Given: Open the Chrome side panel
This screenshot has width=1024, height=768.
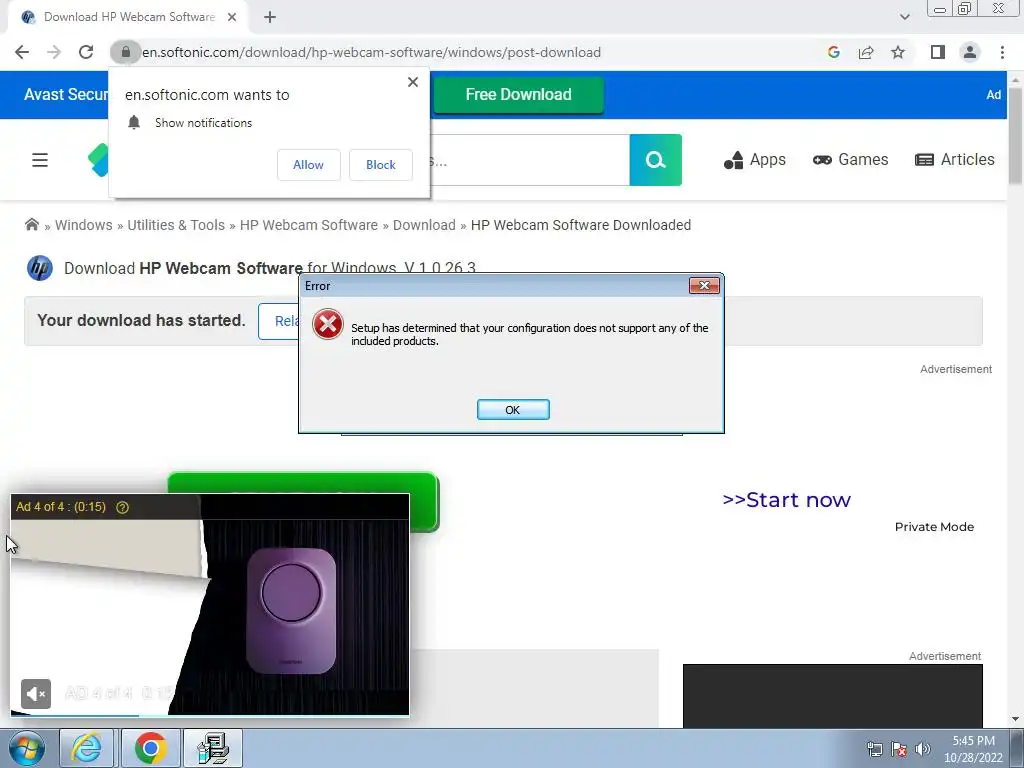Looking at the screenshot, I should point(938,52).
